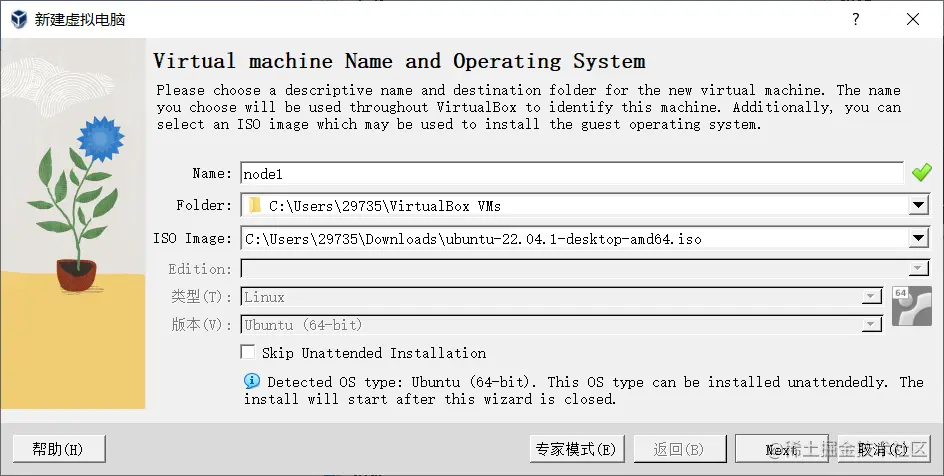Click the Next button

click(x=781, y=449)
